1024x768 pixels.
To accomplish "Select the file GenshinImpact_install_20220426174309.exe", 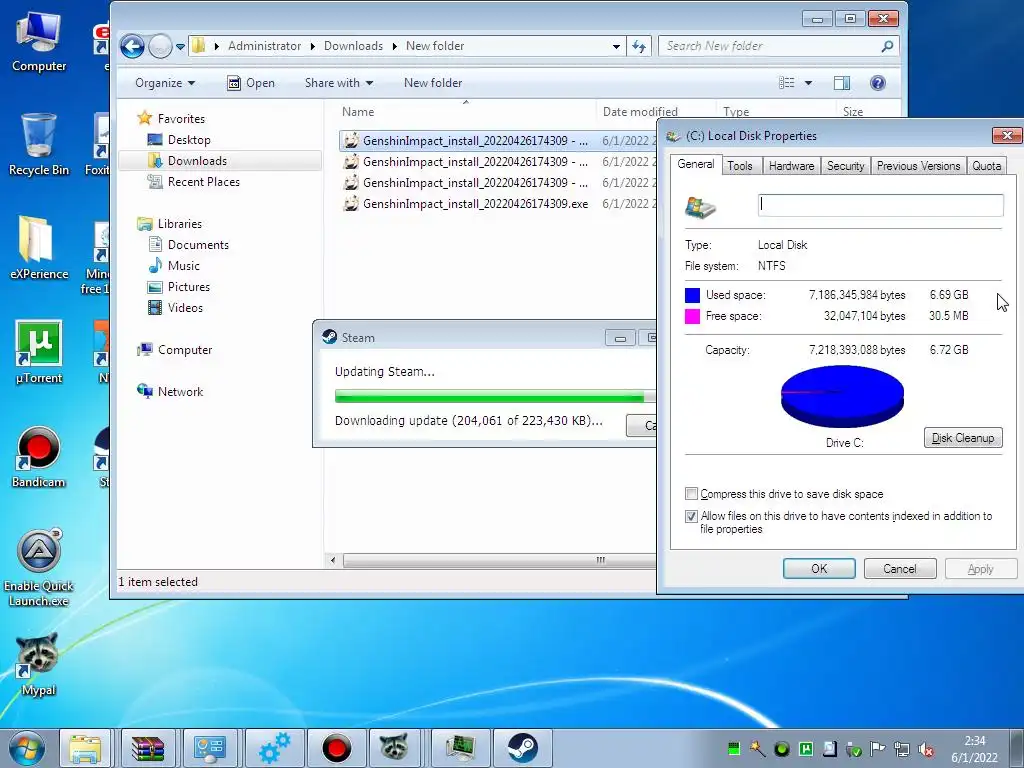I will coord(475,204).
